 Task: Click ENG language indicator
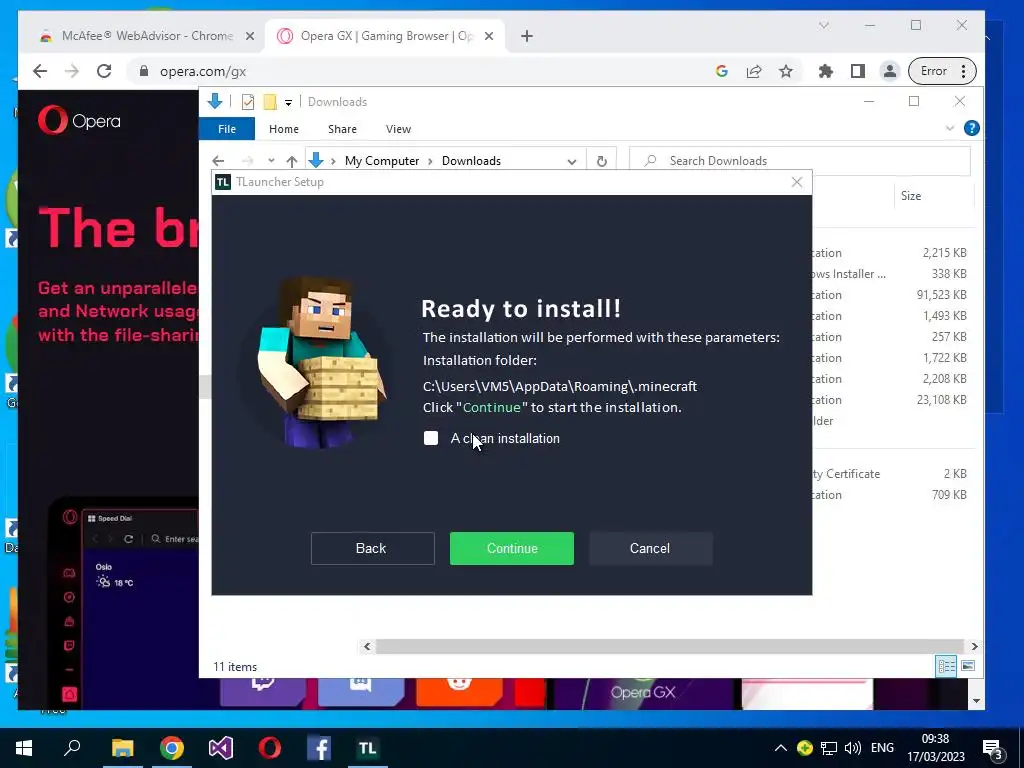(x=882, y=748)
